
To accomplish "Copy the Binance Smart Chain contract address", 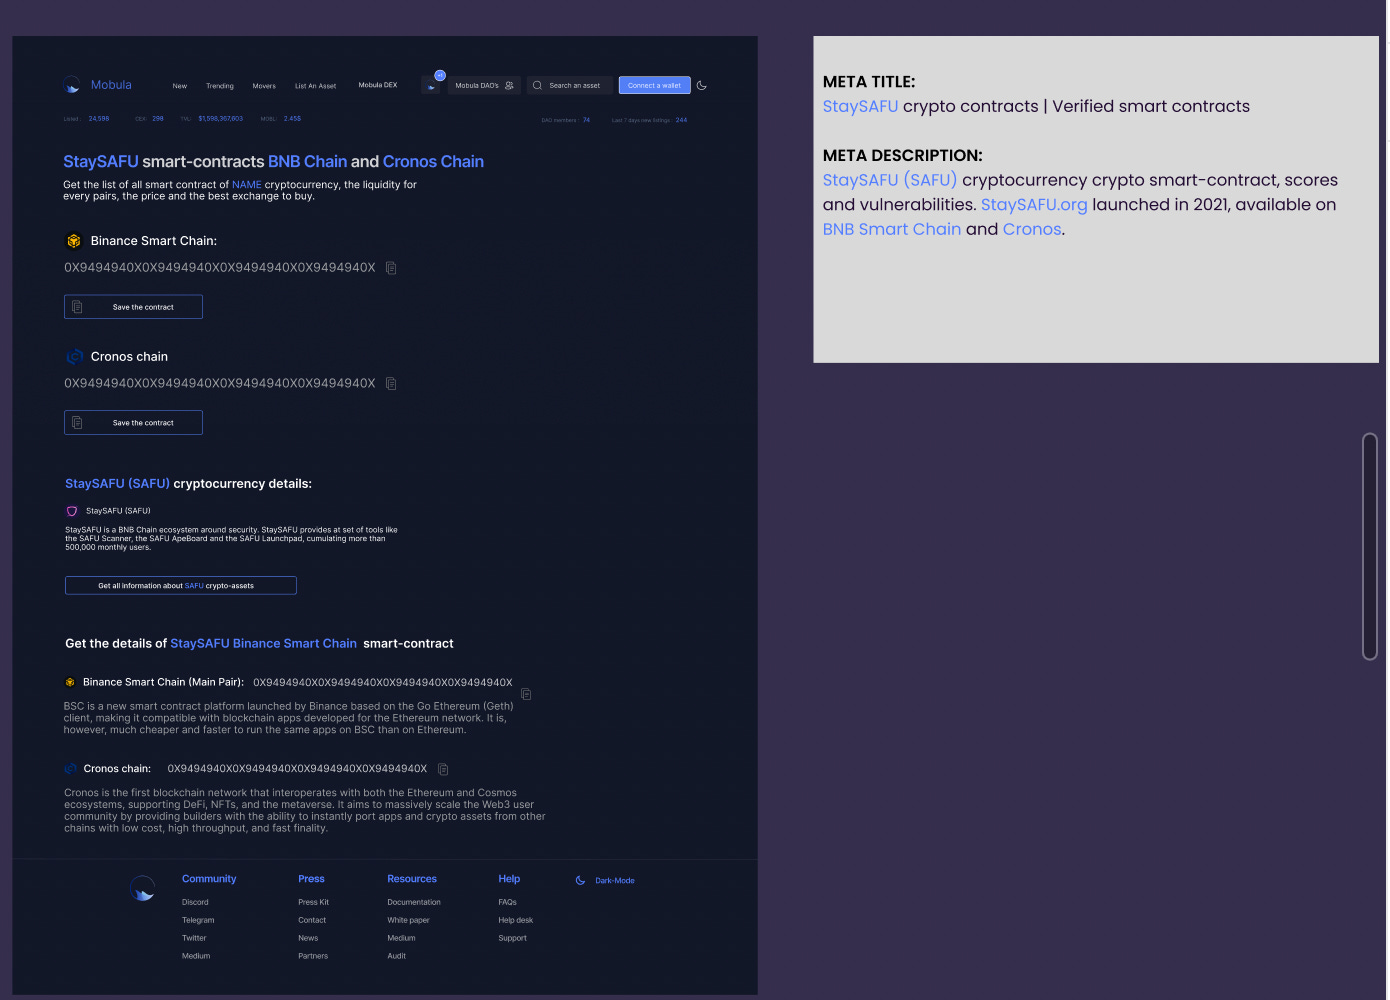I will pos(391,268).
